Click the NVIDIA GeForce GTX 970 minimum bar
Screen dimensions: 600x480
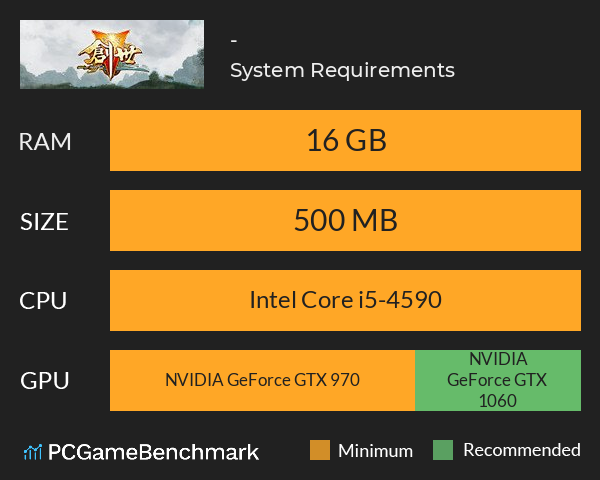pos(262,380)
